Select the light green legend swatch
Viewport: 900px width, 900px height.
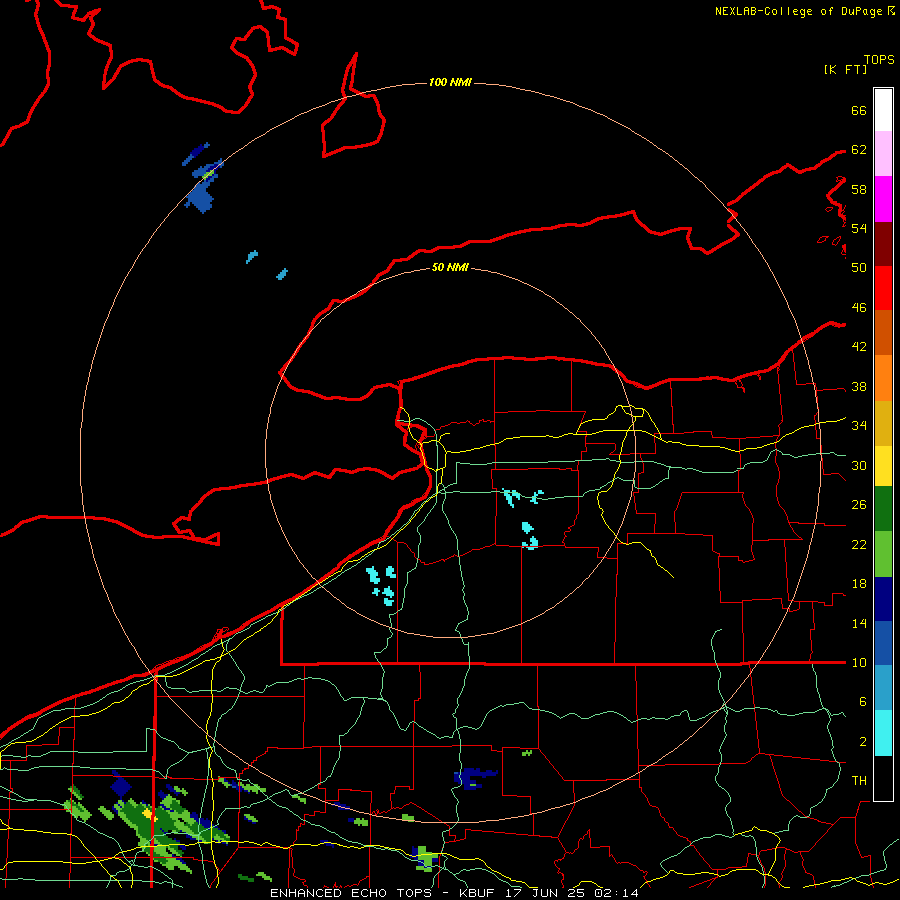(883, 554)
